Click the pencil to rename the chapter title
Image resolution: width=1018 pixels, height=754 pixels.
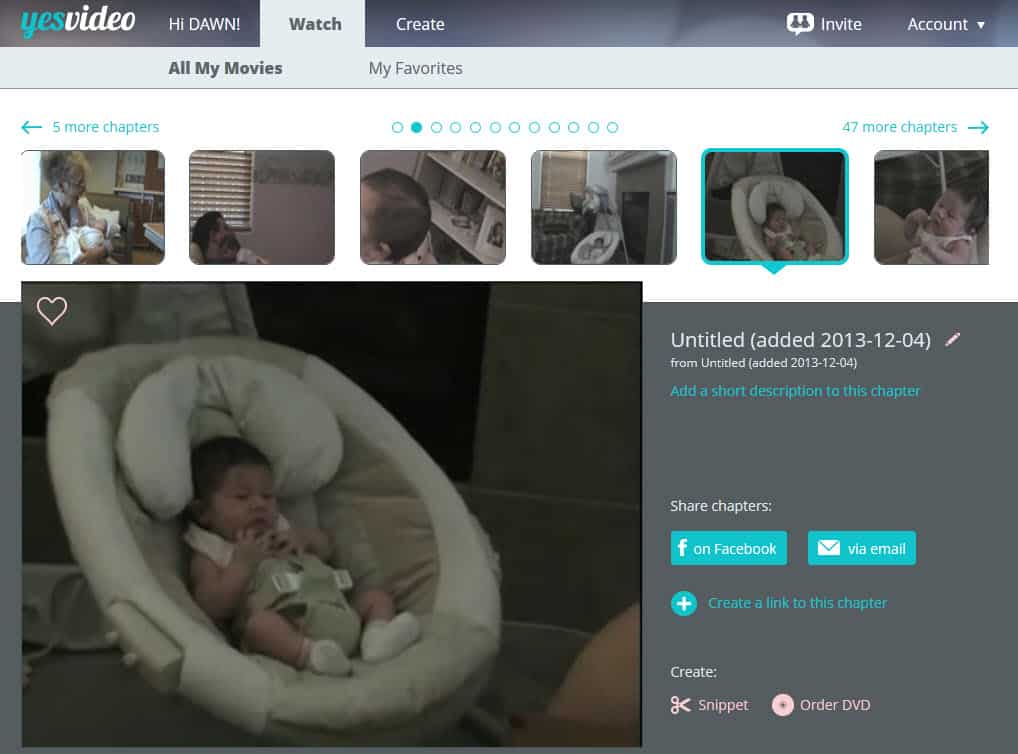[x=952, y=340]
